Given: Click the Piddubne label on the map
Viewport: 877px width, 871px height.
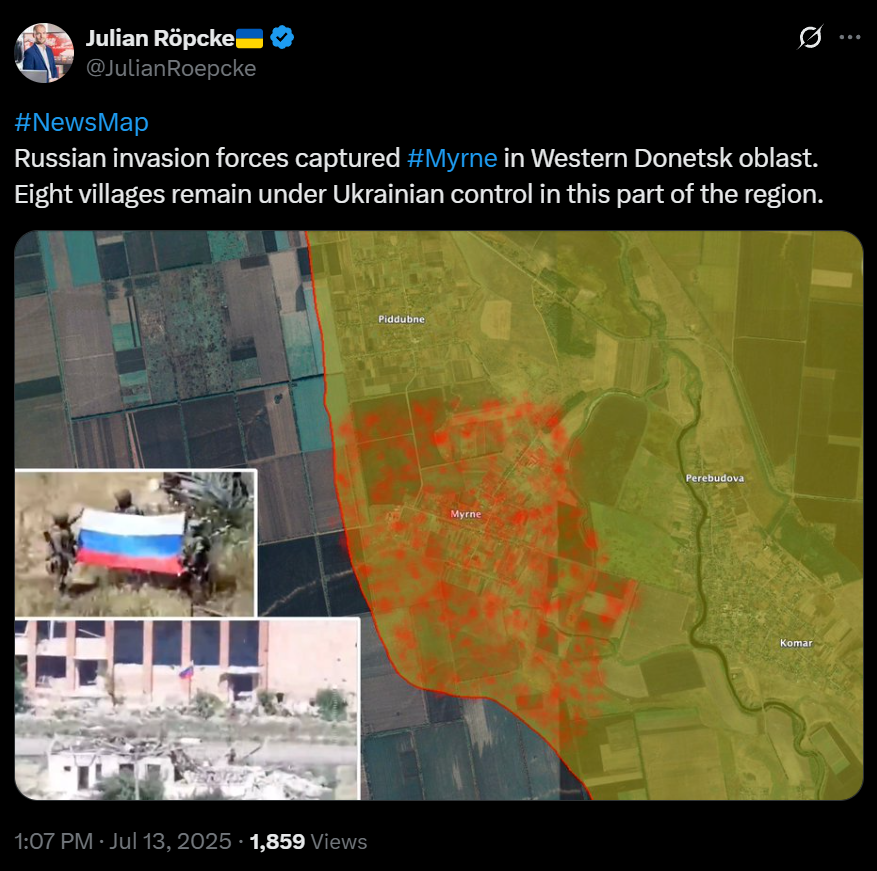Looking at the screenshot, I should coord(402,319).
